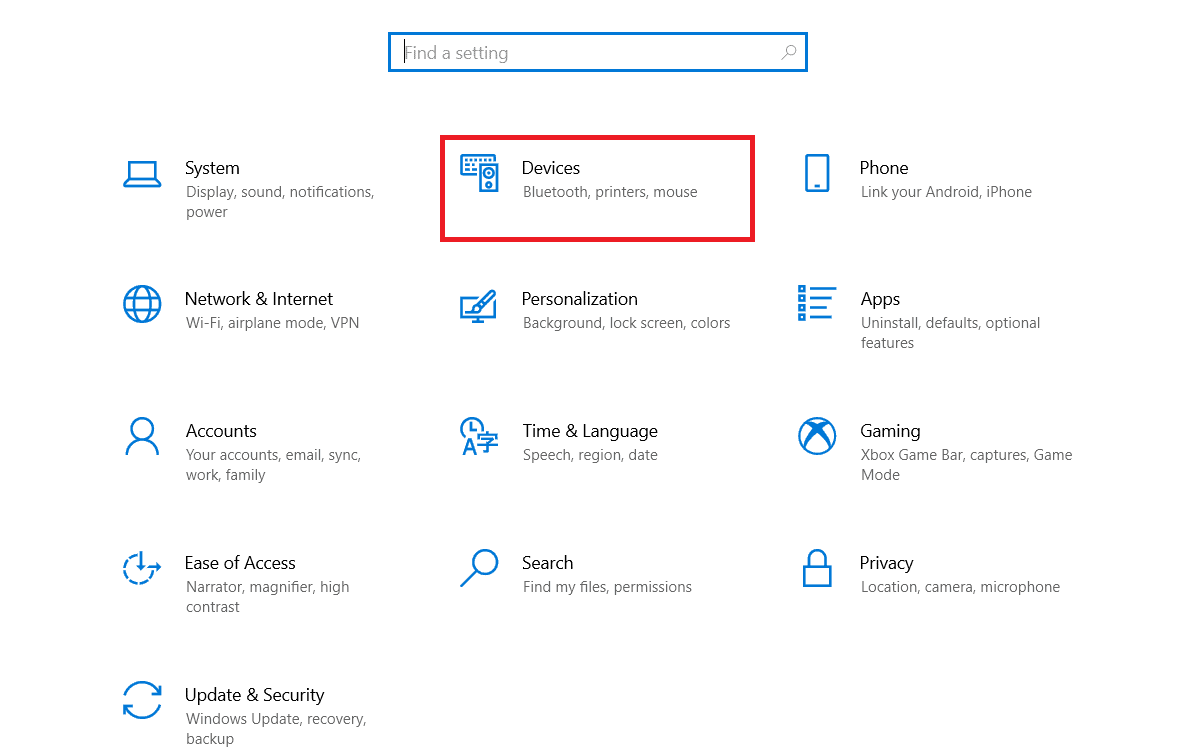Image resolution: width=1192 pixels, height=750 pixels.
Task: Open the Apps settings icon
Action: [x=817, y=304]
